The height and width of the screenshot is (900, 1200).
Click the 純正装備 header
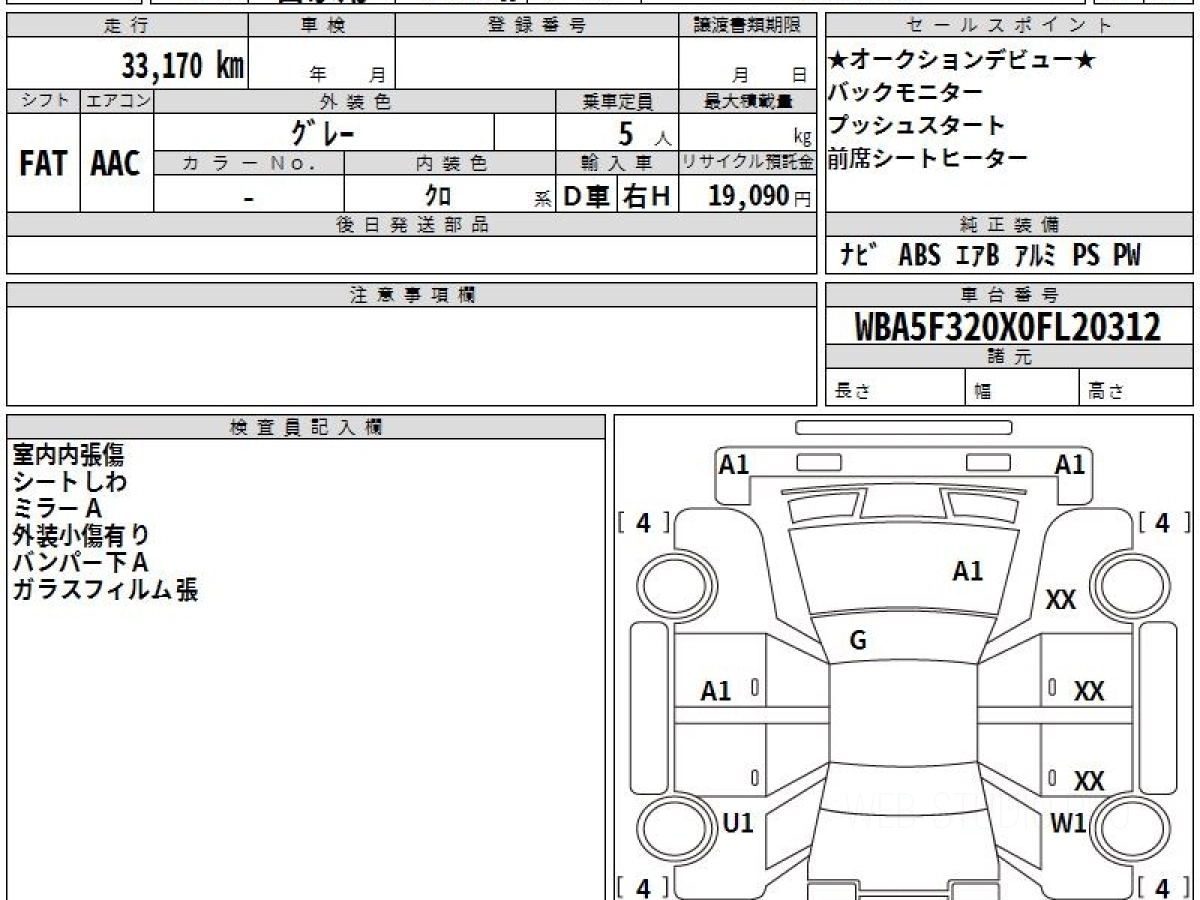coord(1009,225)
